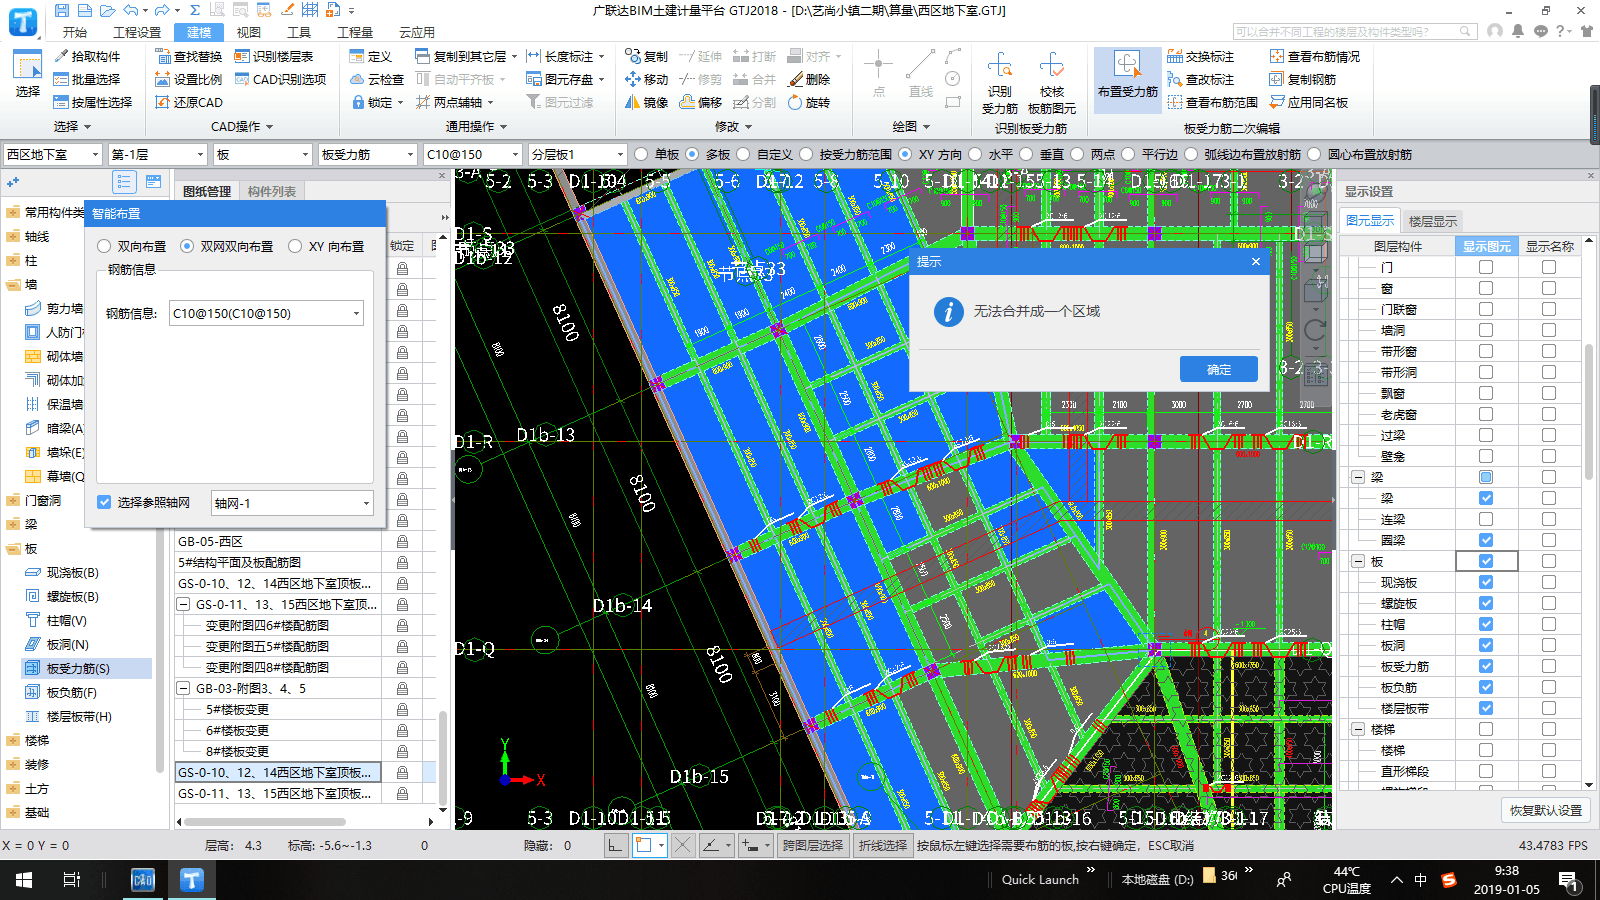Select 5#结构平面及板配筋图 drawing row
This screenshot has width=1600, height=900.
click(x=278, y=562)
